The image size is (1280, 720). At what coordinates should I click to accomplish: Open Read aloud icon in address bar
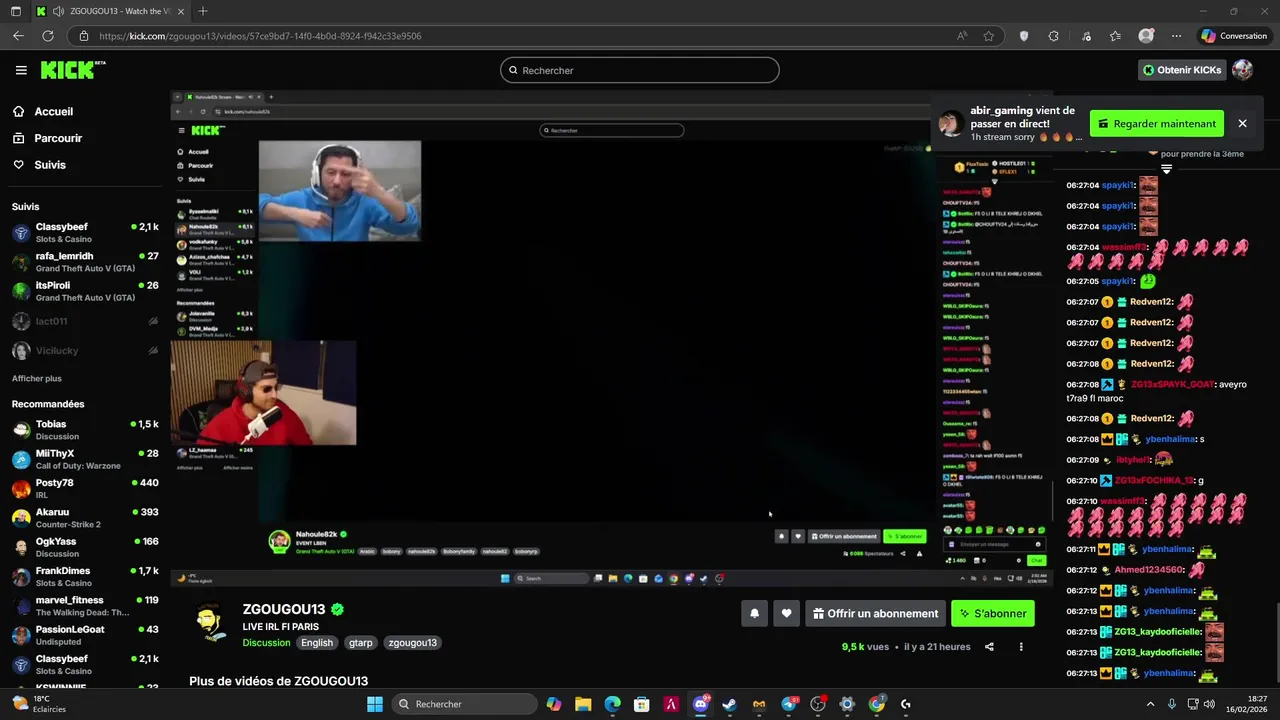pyautogui.click(x=962, y=36)
